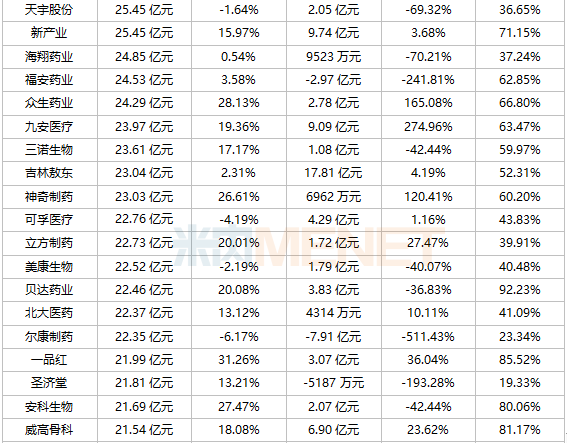
Task: Select 北大医药 net profit 4314 万元
Action: pyautogui.click(x=333, y=313)
